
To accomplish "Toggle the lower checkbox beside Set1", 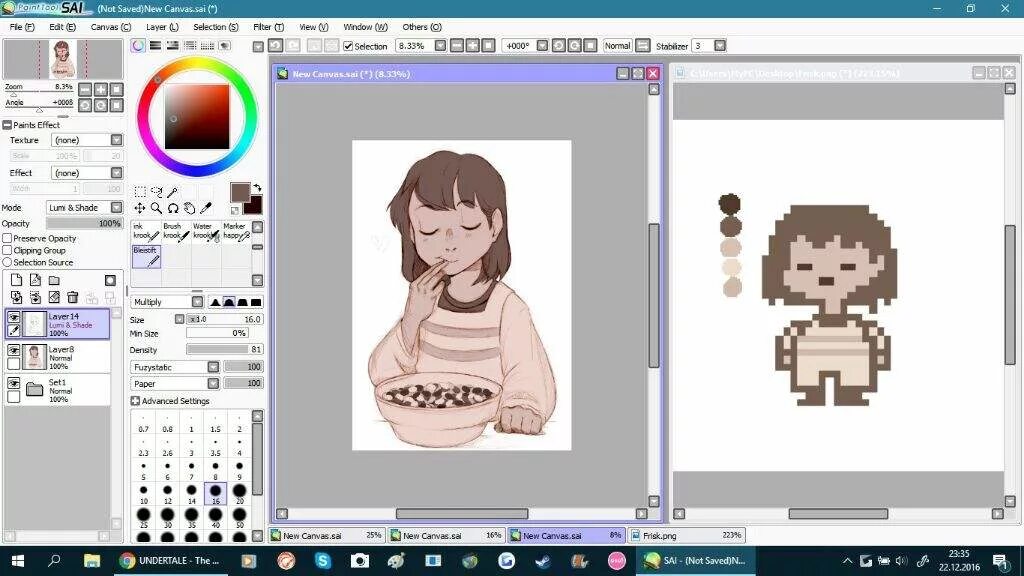I will tap(14, 396).
